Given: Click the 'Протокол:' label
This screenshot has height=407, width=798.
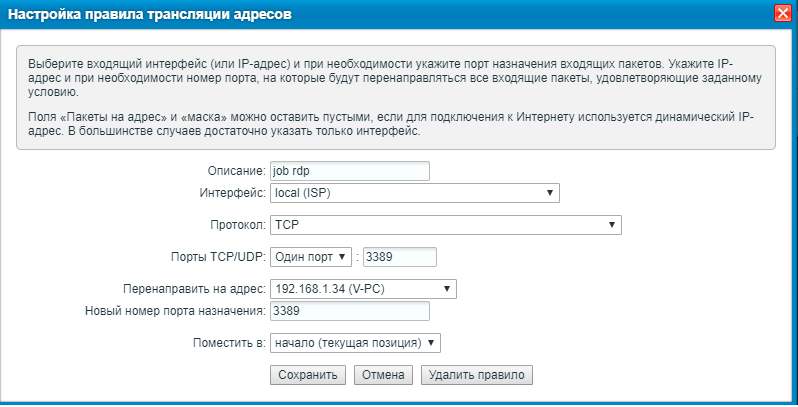Looking at the screenshot, I should pos(238,225).
